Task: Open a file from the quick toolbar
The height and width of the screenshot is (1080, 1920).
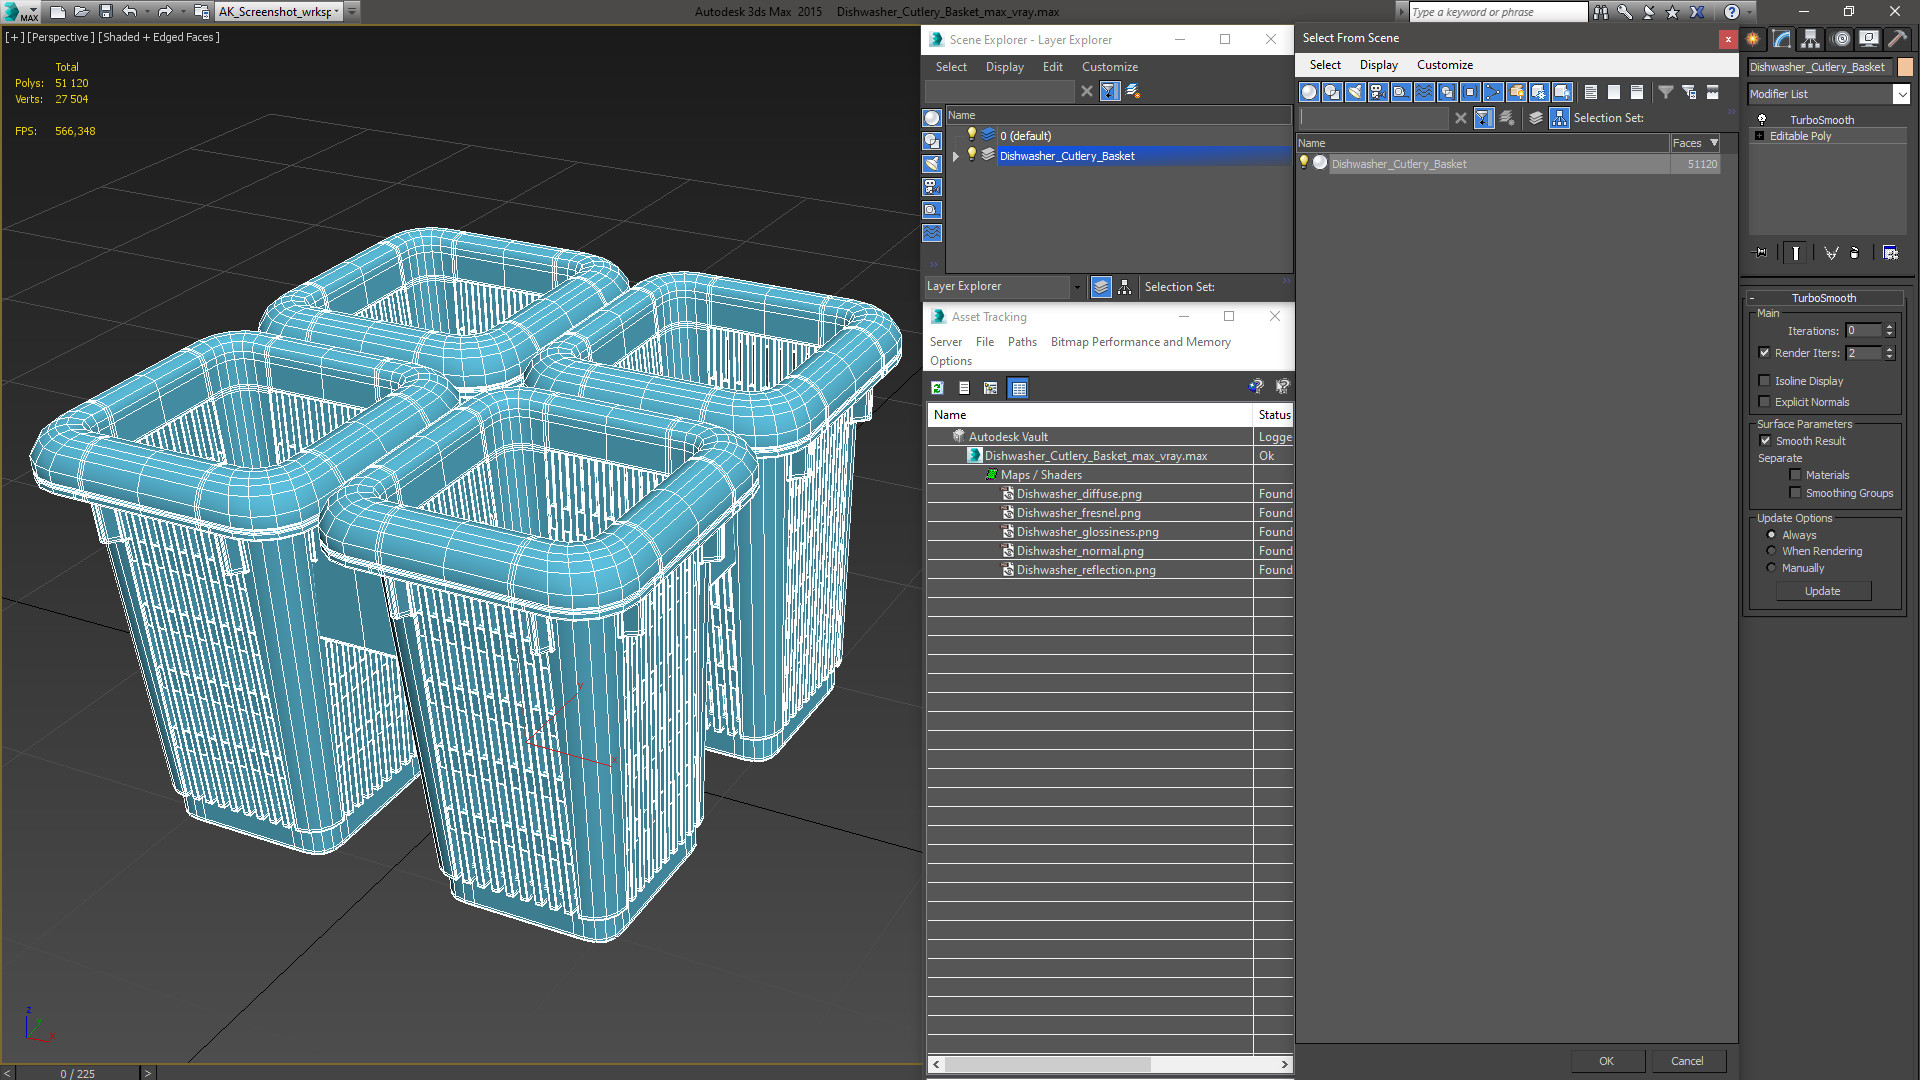Action: [82, 12]
